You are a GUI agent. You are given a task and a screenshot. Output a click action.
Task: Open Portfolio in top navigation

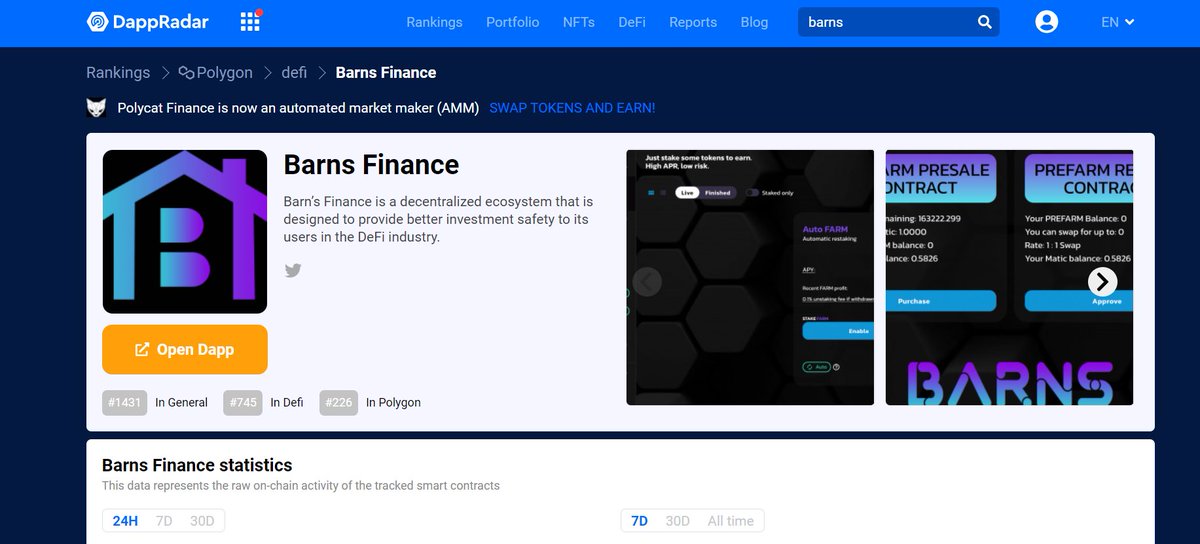coord(513,22)
